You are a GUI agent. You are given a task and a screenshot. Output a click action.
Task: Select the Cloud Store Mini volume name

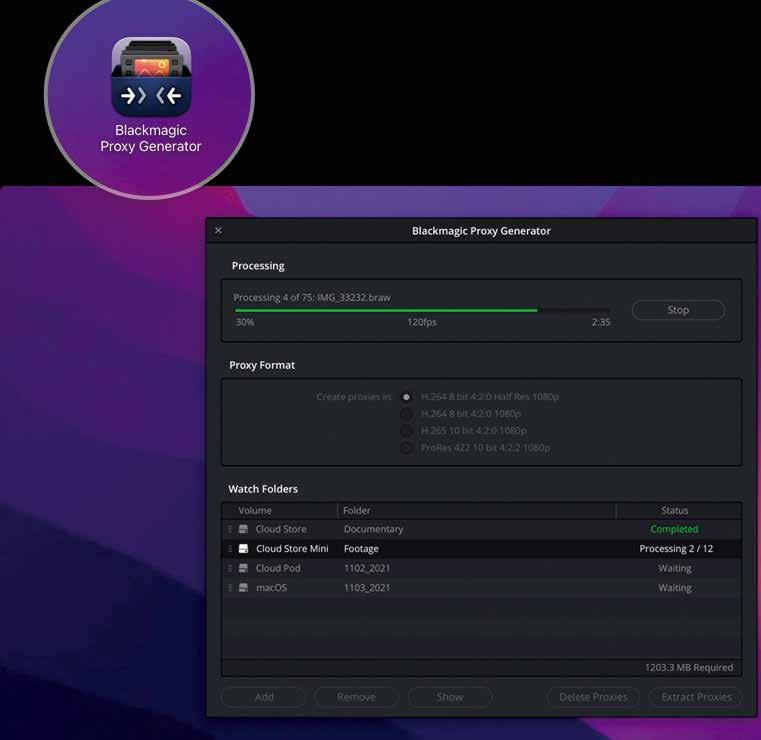pyautogui.click(x=292, y=548)
